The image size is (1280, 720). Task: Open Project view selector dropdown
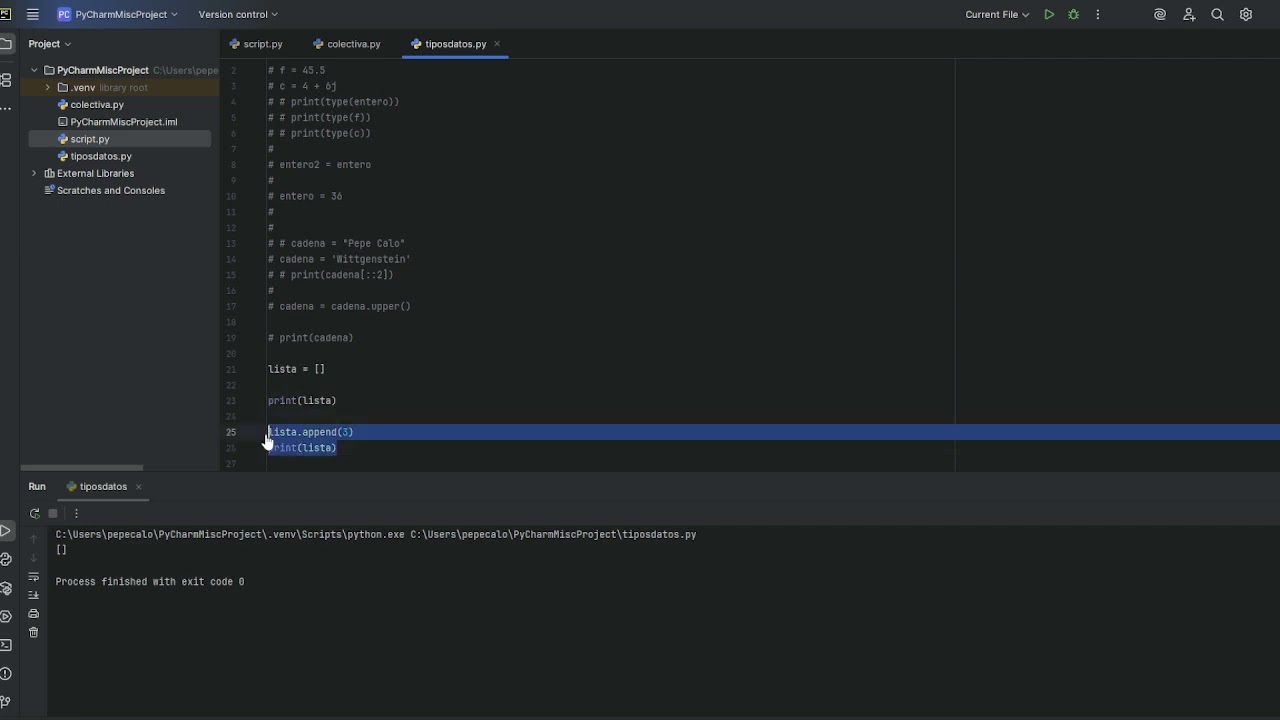point(50,44)
